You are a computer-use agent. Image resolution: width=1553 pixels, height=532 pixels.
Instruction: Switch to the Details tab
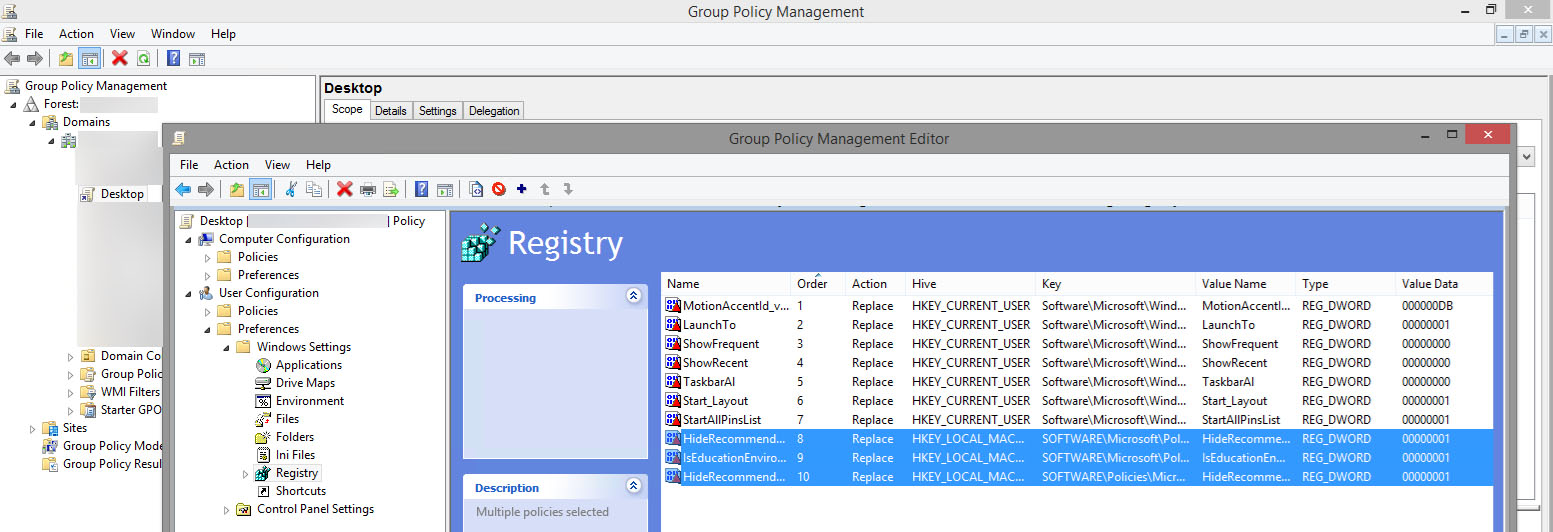point(390,111)
